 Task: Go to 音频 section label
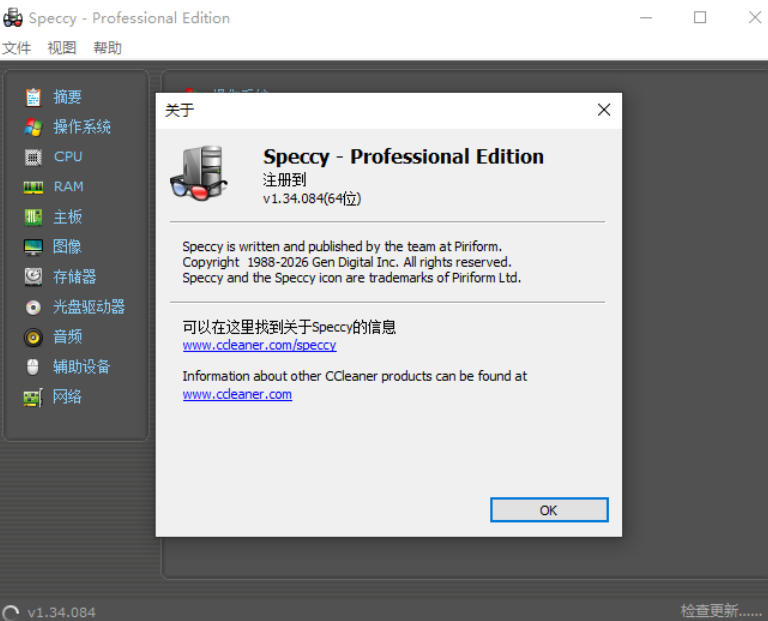[67, 337]
